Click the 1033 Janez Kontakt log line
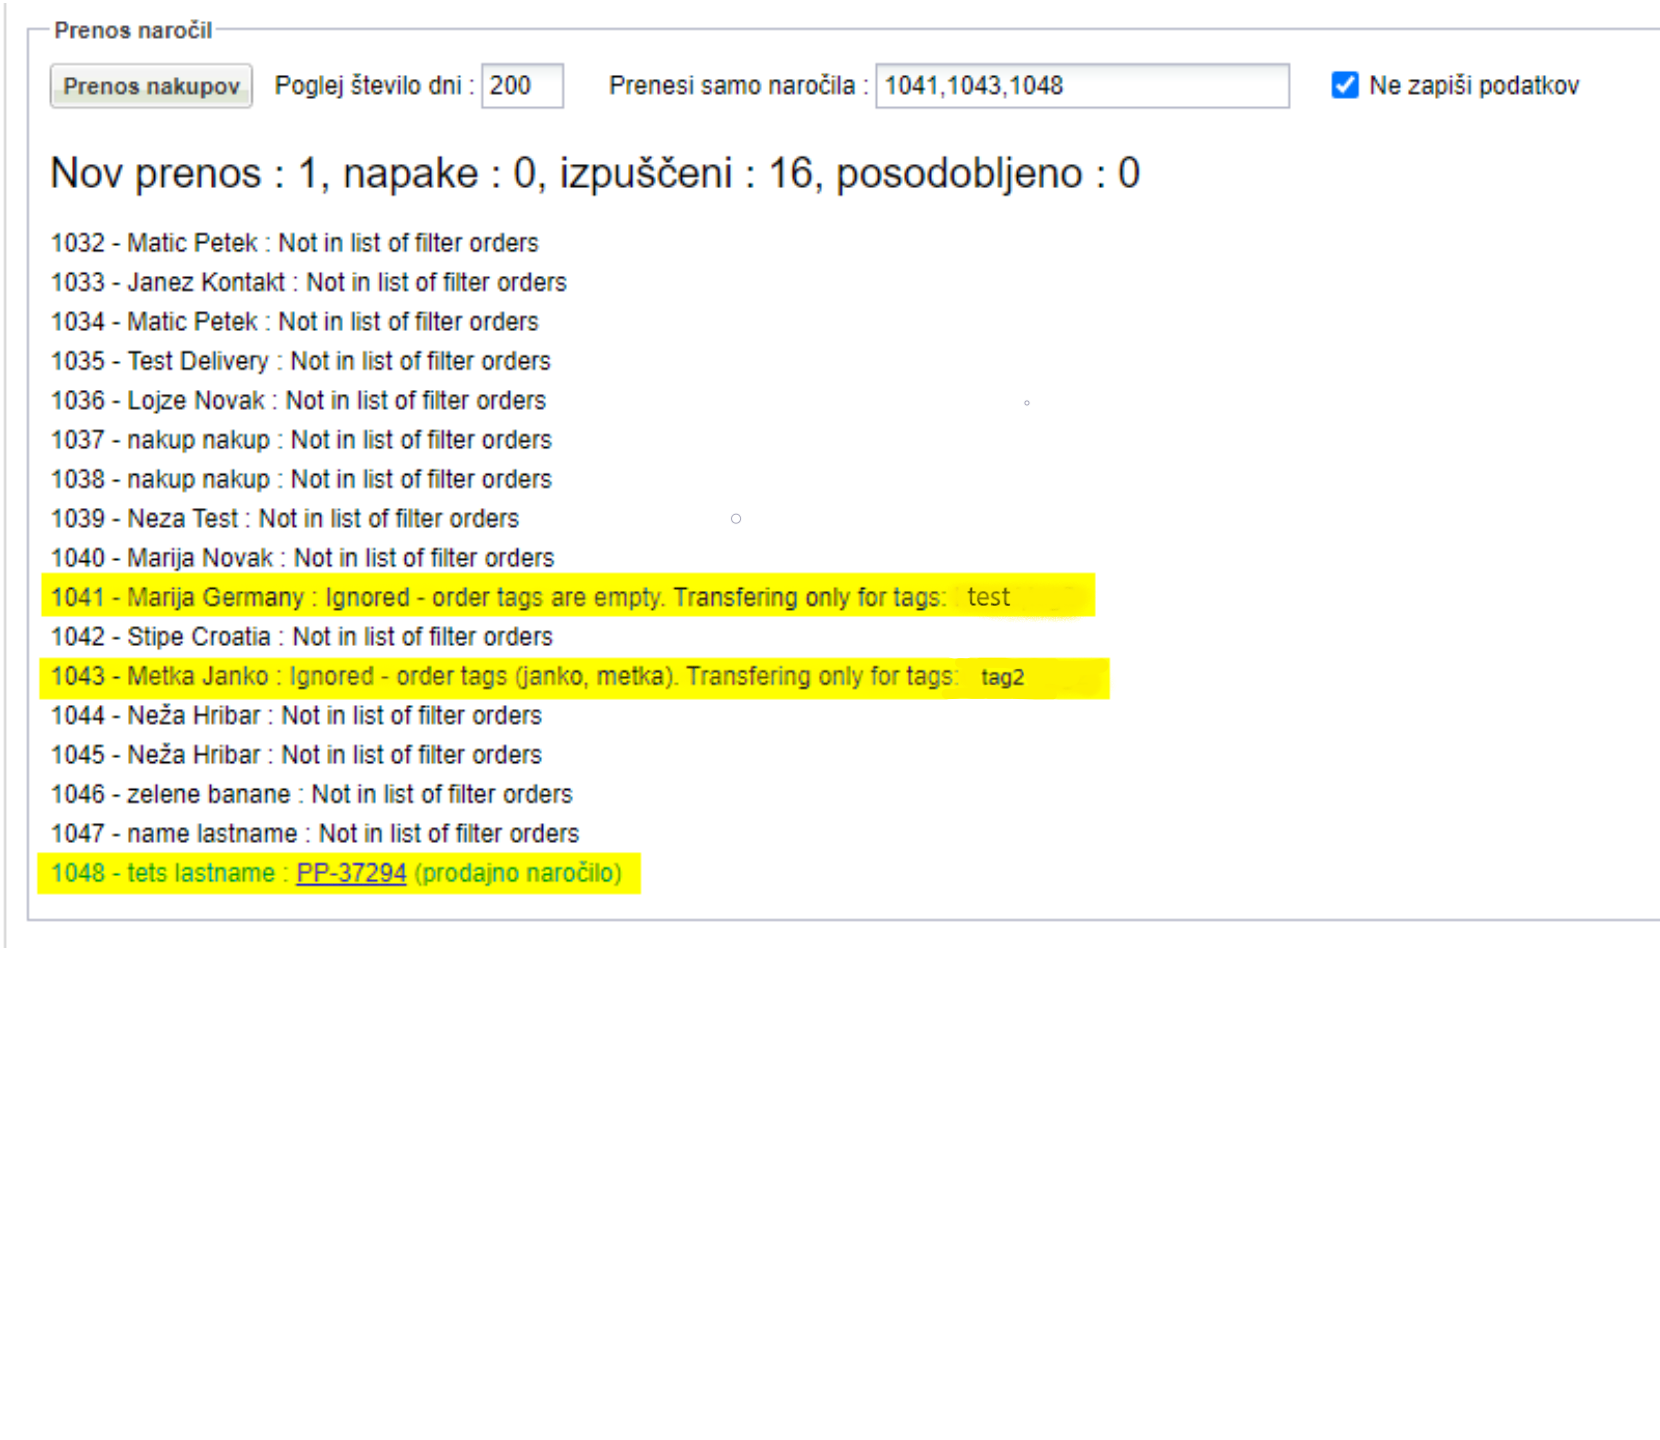 coord(308,282)
